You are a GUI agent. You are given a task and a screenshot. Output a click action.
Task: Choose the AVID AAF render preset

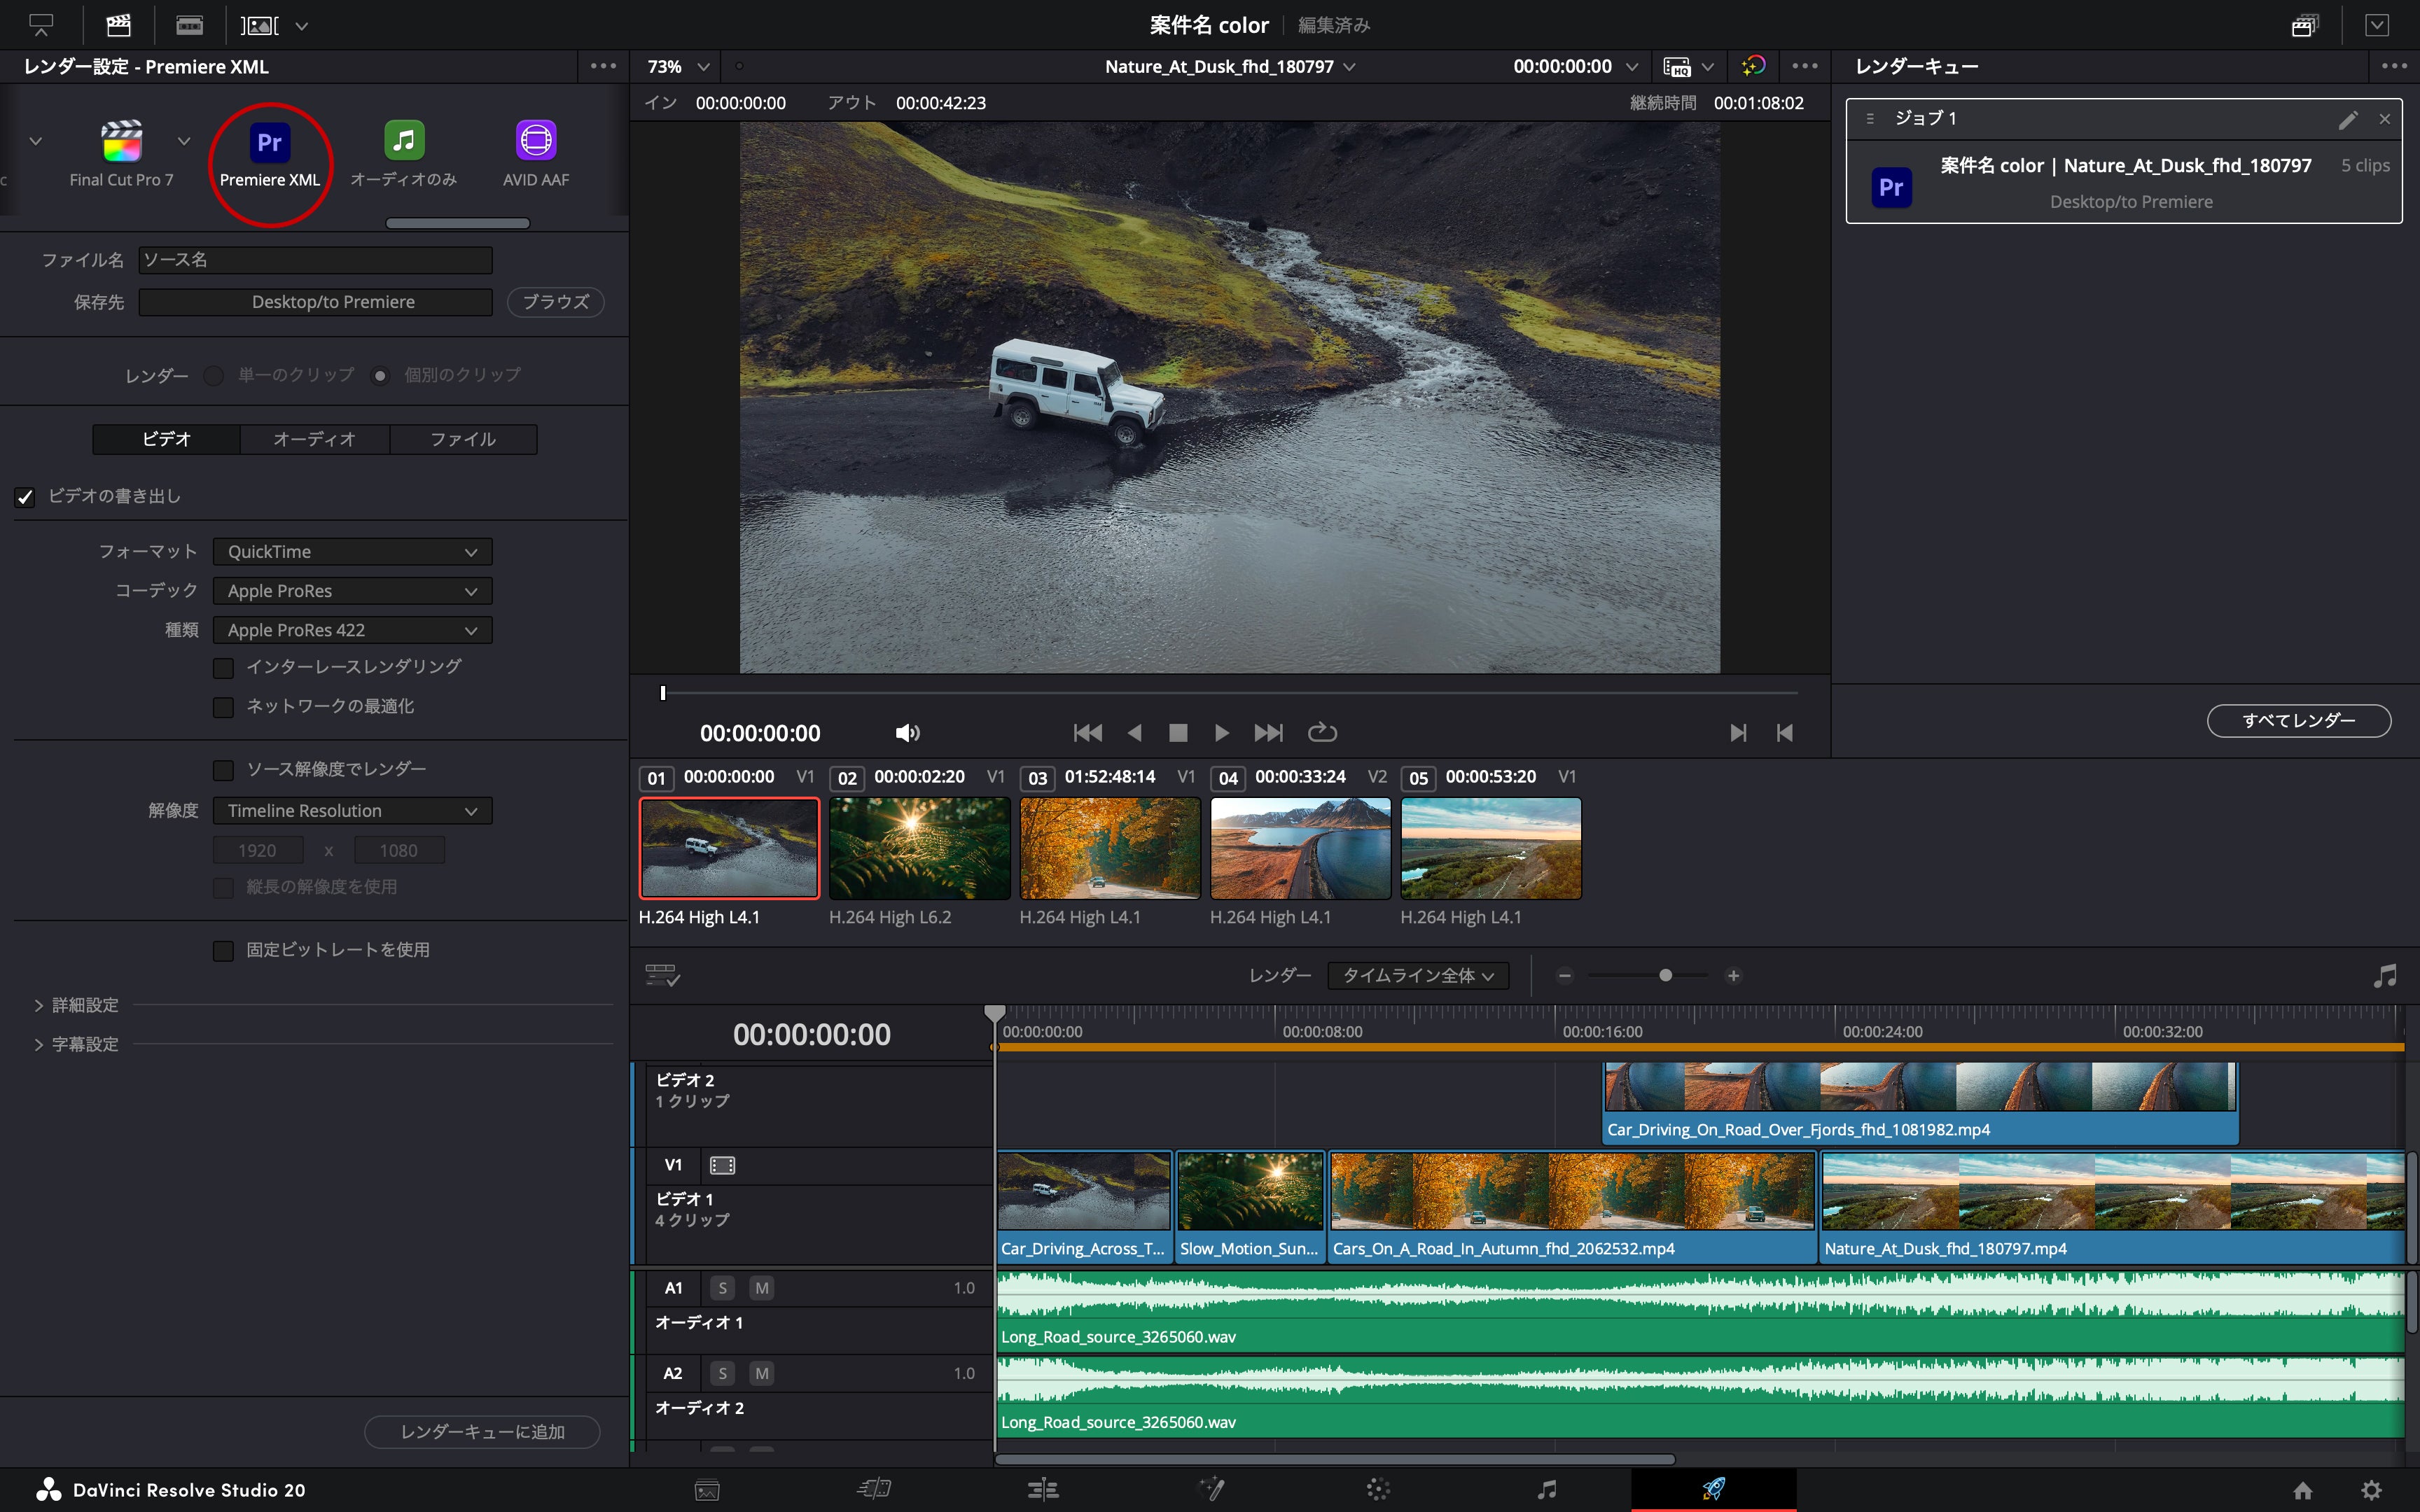(x=535, y=141)
